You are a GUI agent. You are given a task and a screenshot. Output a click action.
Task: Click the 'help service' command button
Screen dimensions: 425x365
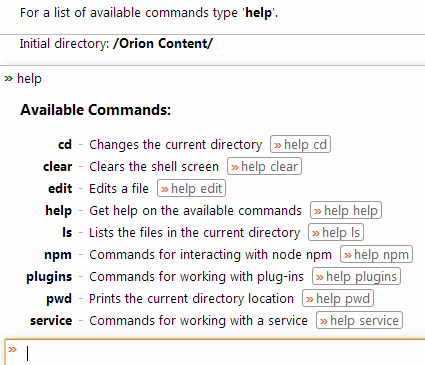[359, 320]
